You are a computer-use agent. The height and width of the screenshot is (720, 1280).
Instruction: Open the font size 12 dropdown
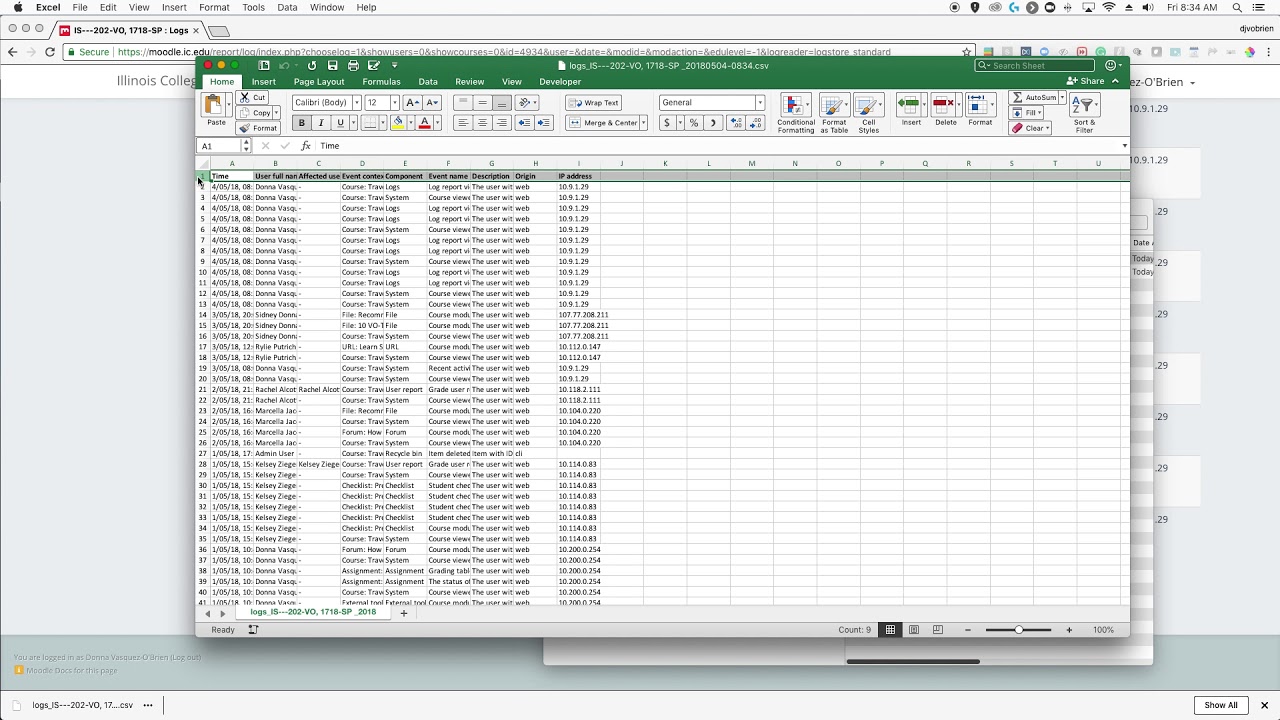(394, 103)
